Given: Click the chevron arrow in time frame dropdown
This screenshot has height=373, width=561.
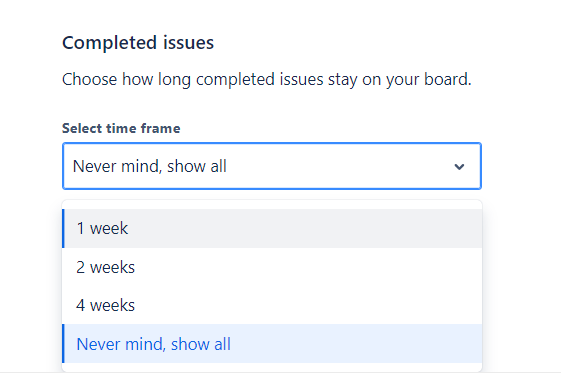Looking at the screenshot, I should point(459,167).
